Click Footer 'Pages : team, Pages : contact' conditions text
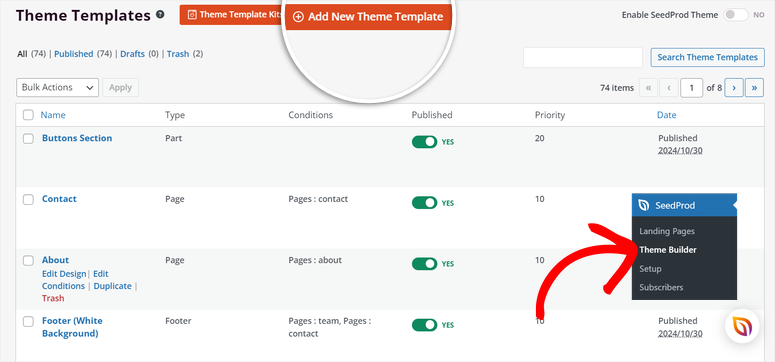This screenshot has height=362, width=775. [330, 327]
